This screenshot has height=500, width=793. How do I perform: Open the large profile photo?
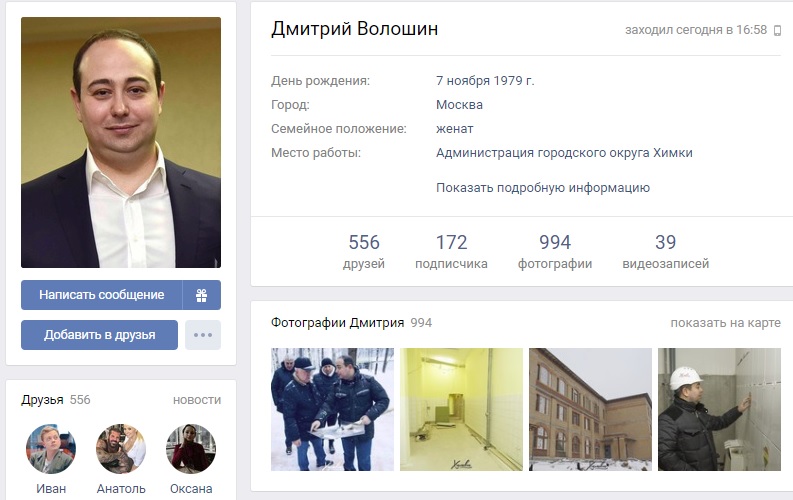121,143
